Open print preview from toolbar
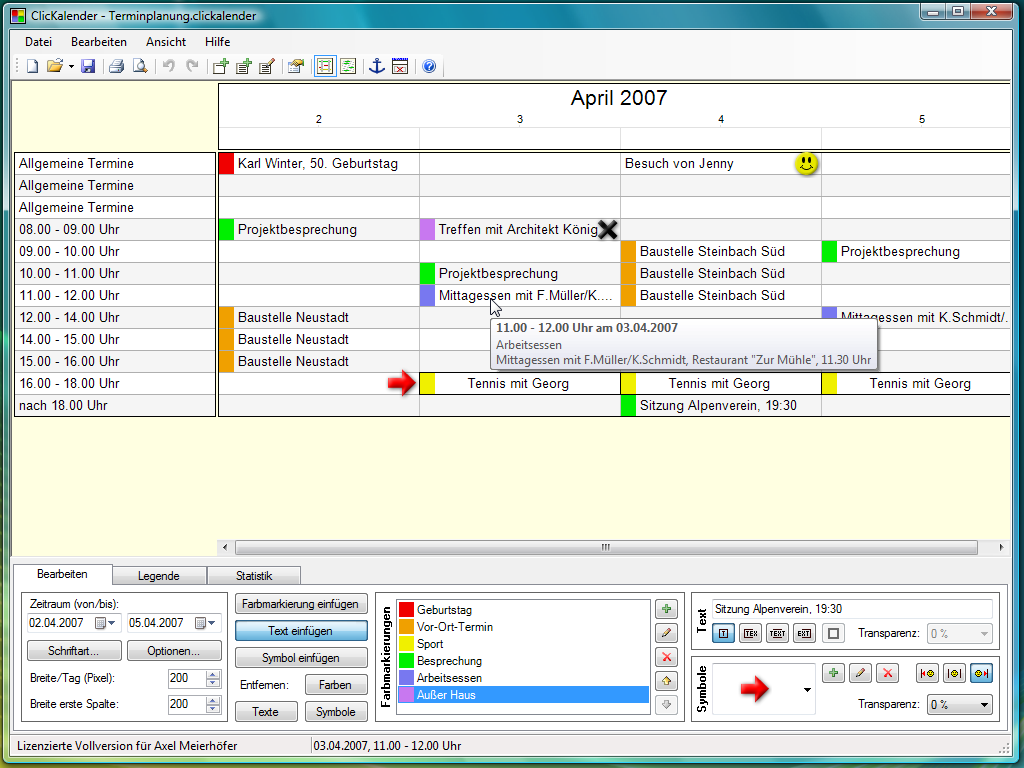 tap(140, 67)
